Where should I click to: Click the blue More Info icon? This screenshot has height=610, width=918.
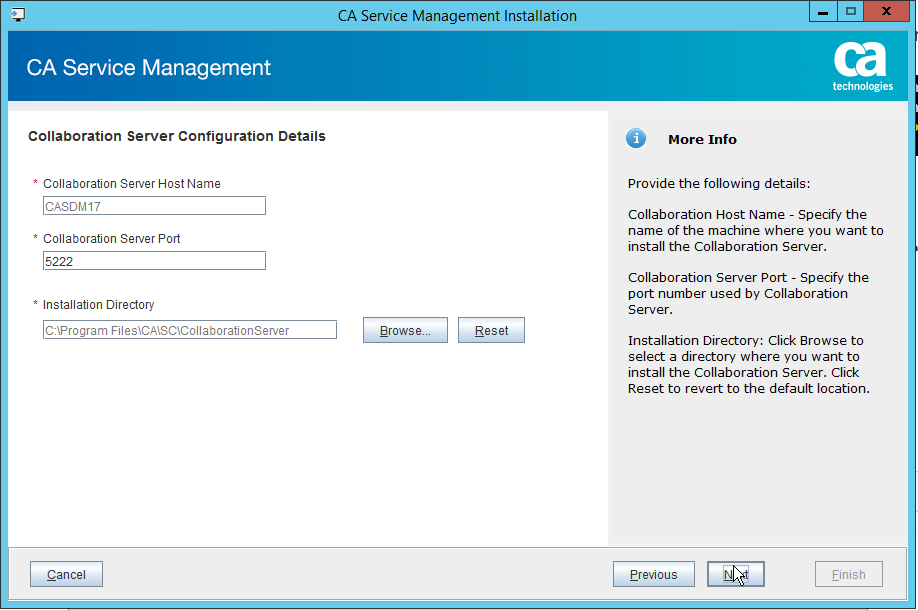[x=636, y=139]
